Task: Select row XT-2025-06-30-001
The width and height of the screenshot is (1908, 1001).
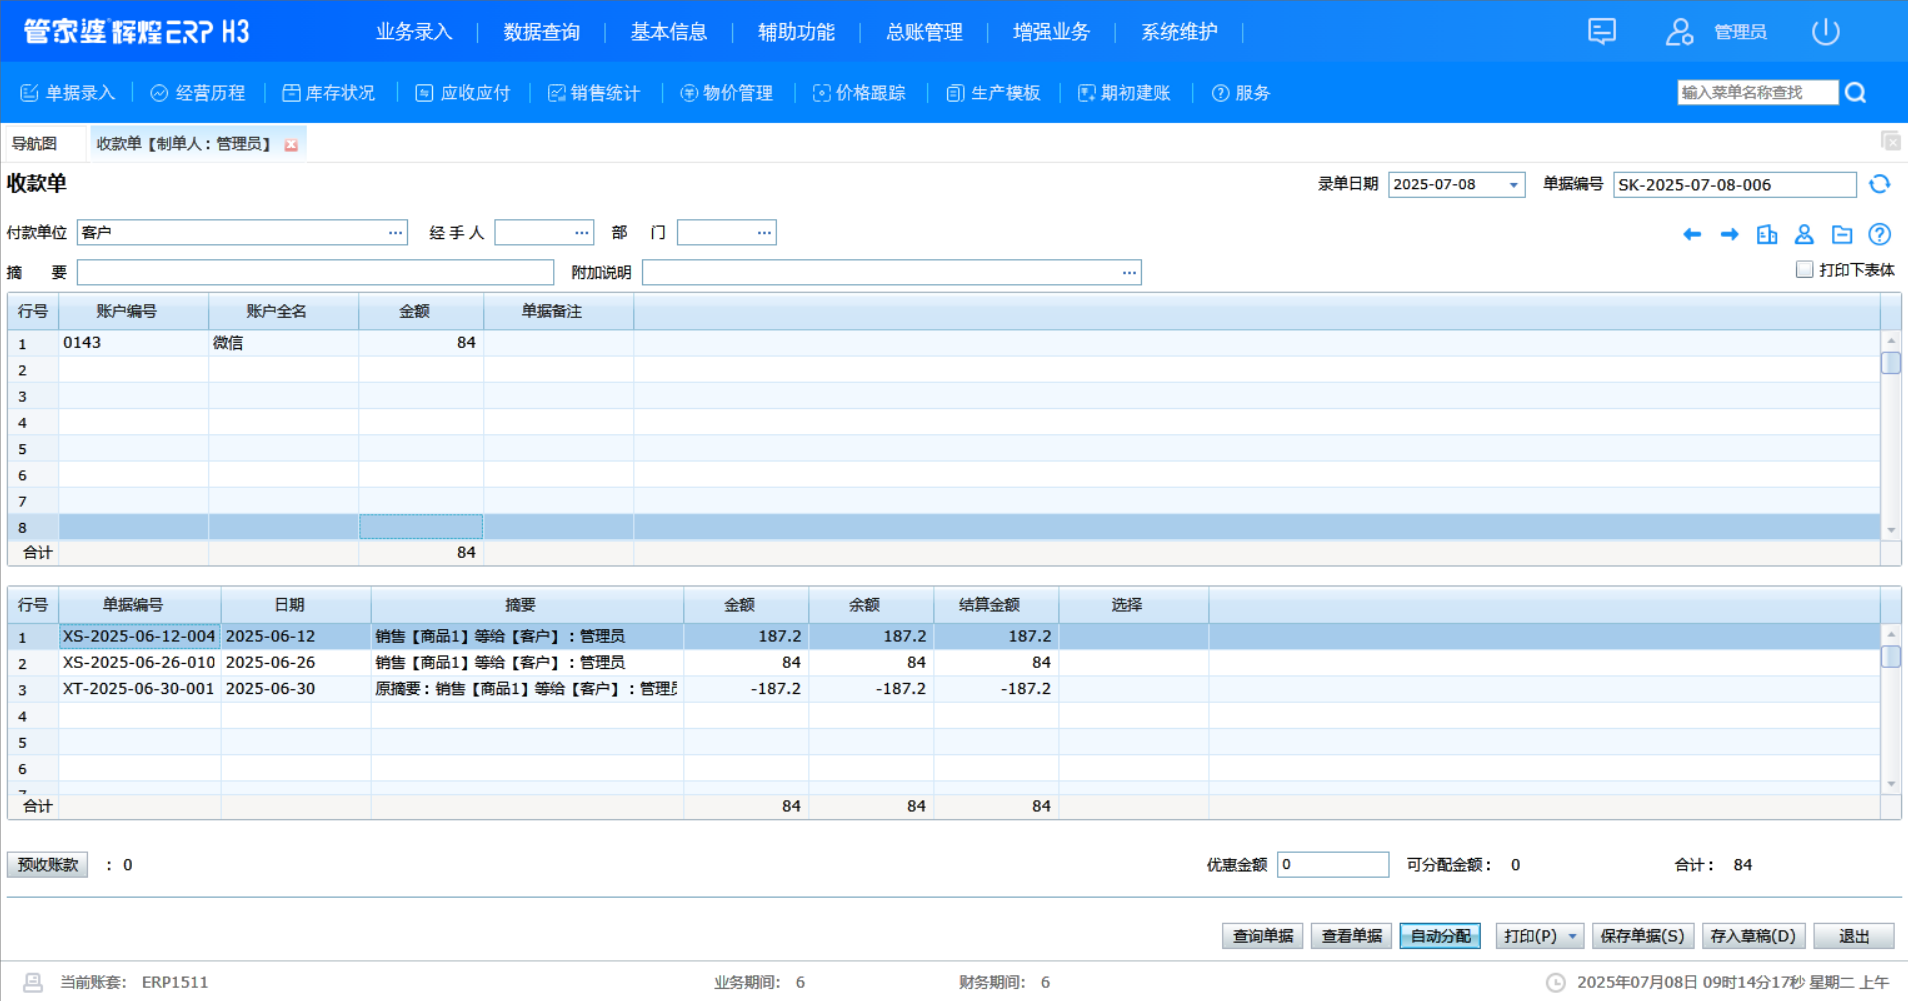Action: coord(944,689)
